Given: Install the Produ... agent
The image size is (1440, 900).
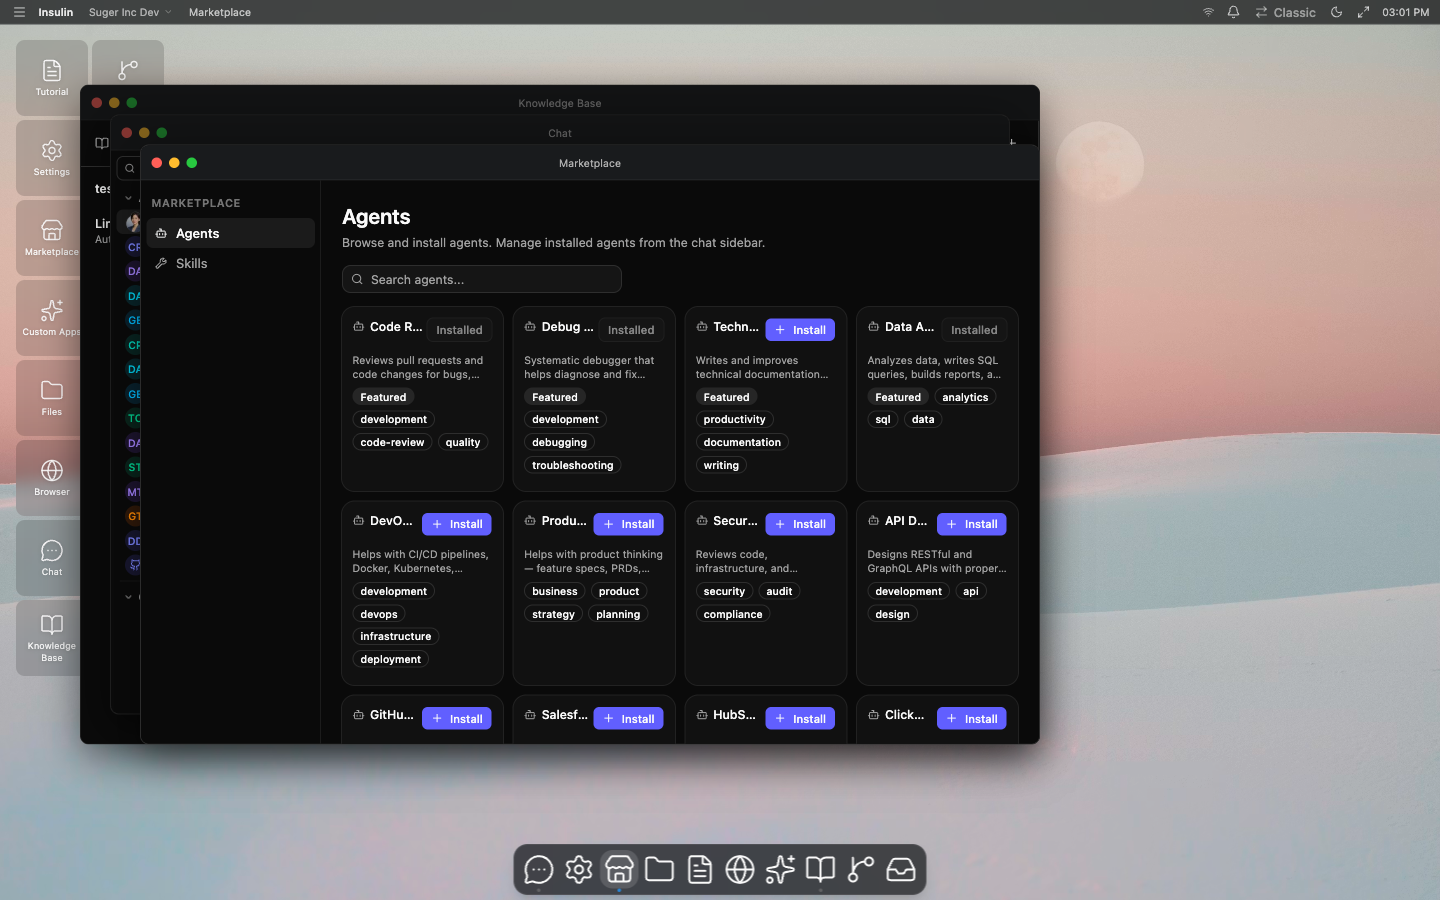Looking at the screenshot, I should (629, 524).
